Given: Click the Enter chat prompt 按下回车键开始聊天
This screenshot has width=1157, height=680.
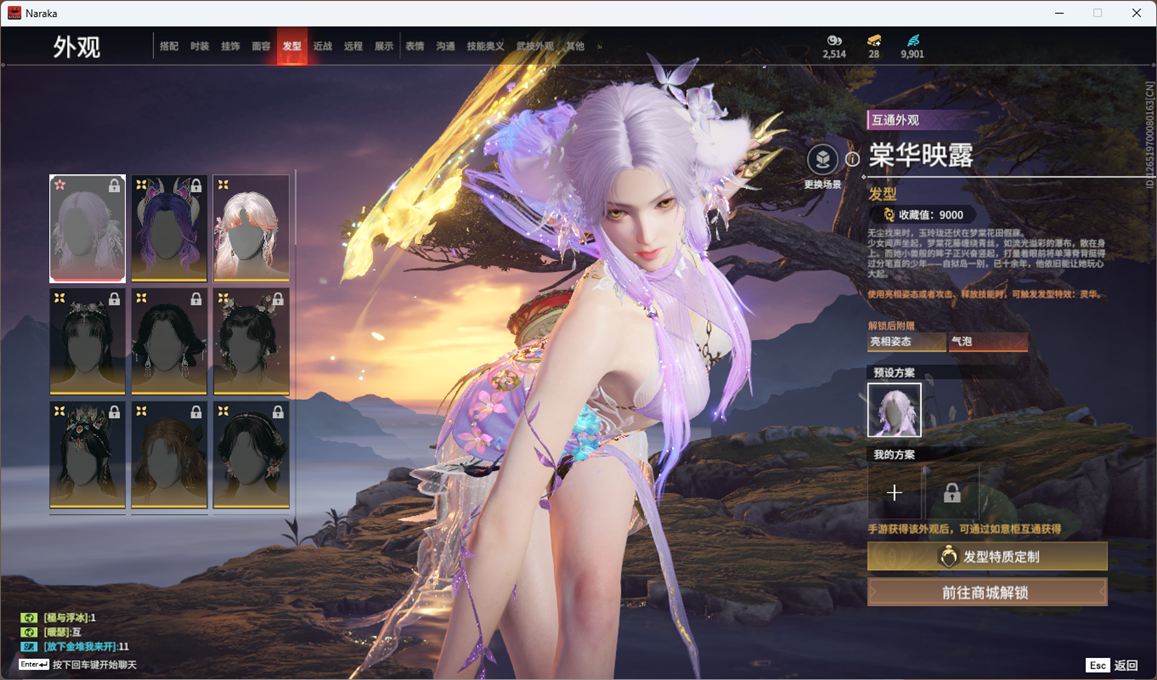Looking at the screenshot, I should (x=77, y=665).
